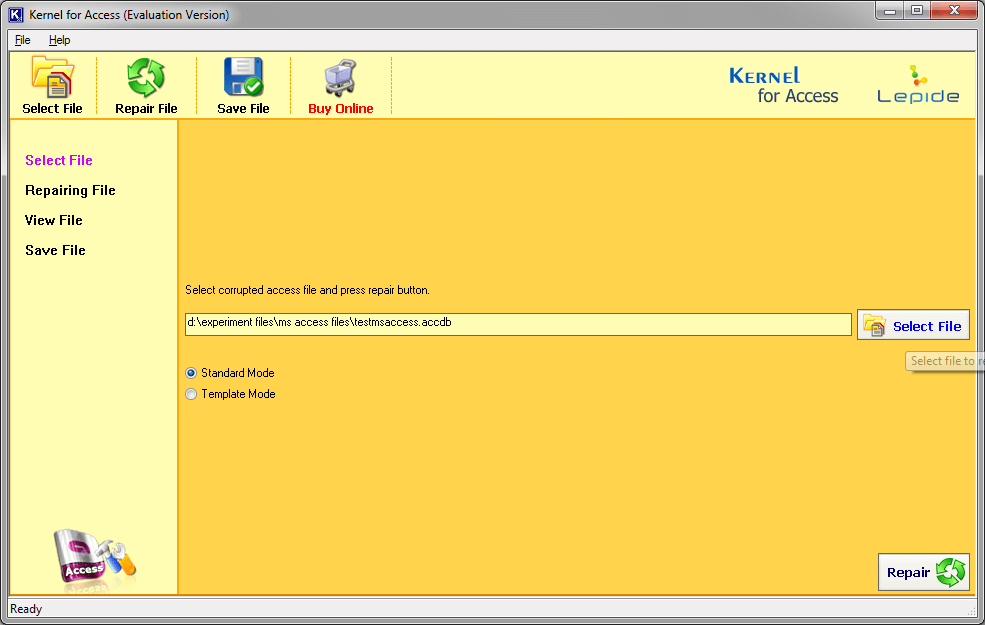Click the 'Select corrupted access file' instruction text

(307, 290)
